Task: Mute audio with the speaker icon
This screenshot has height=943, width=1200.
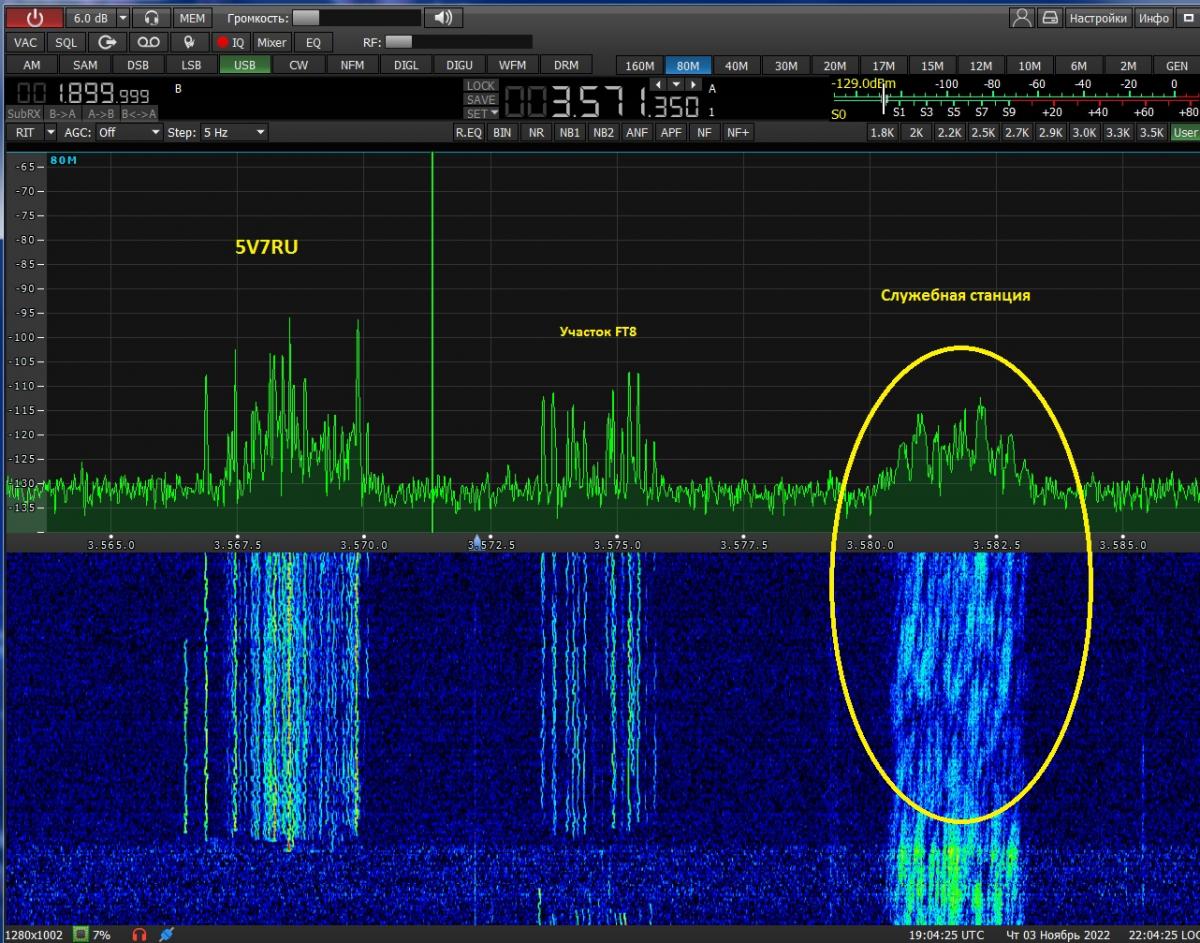Action: tap(444, 18)
